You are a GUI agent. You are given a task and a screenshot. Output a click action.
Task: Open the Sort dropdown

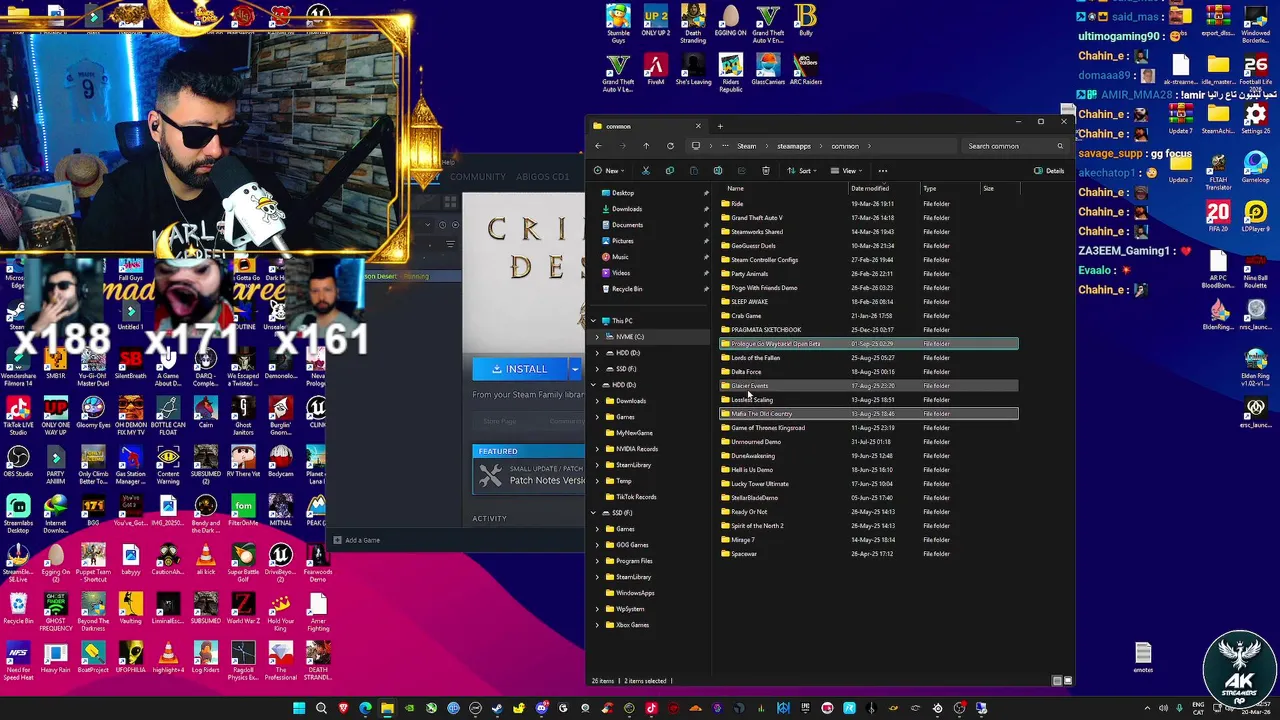pyautogui.click(x=801, y=171)
